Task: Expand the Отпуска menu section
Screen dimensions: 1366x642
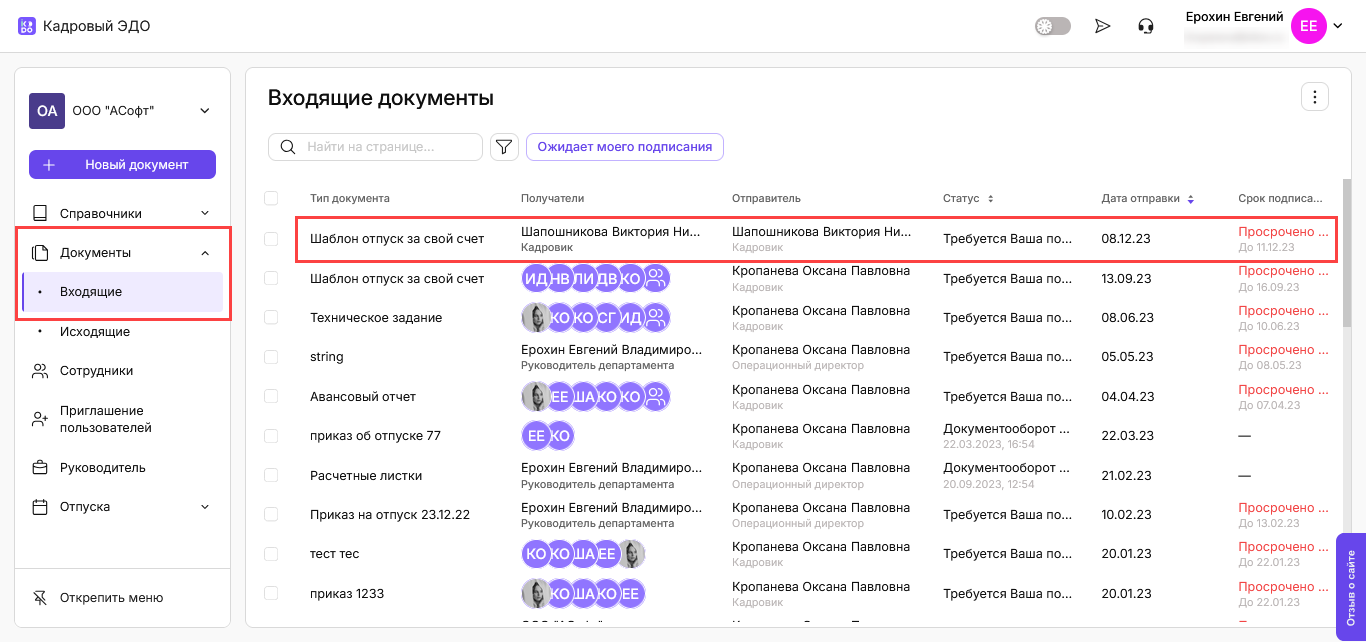Action: tap(205, 507)
